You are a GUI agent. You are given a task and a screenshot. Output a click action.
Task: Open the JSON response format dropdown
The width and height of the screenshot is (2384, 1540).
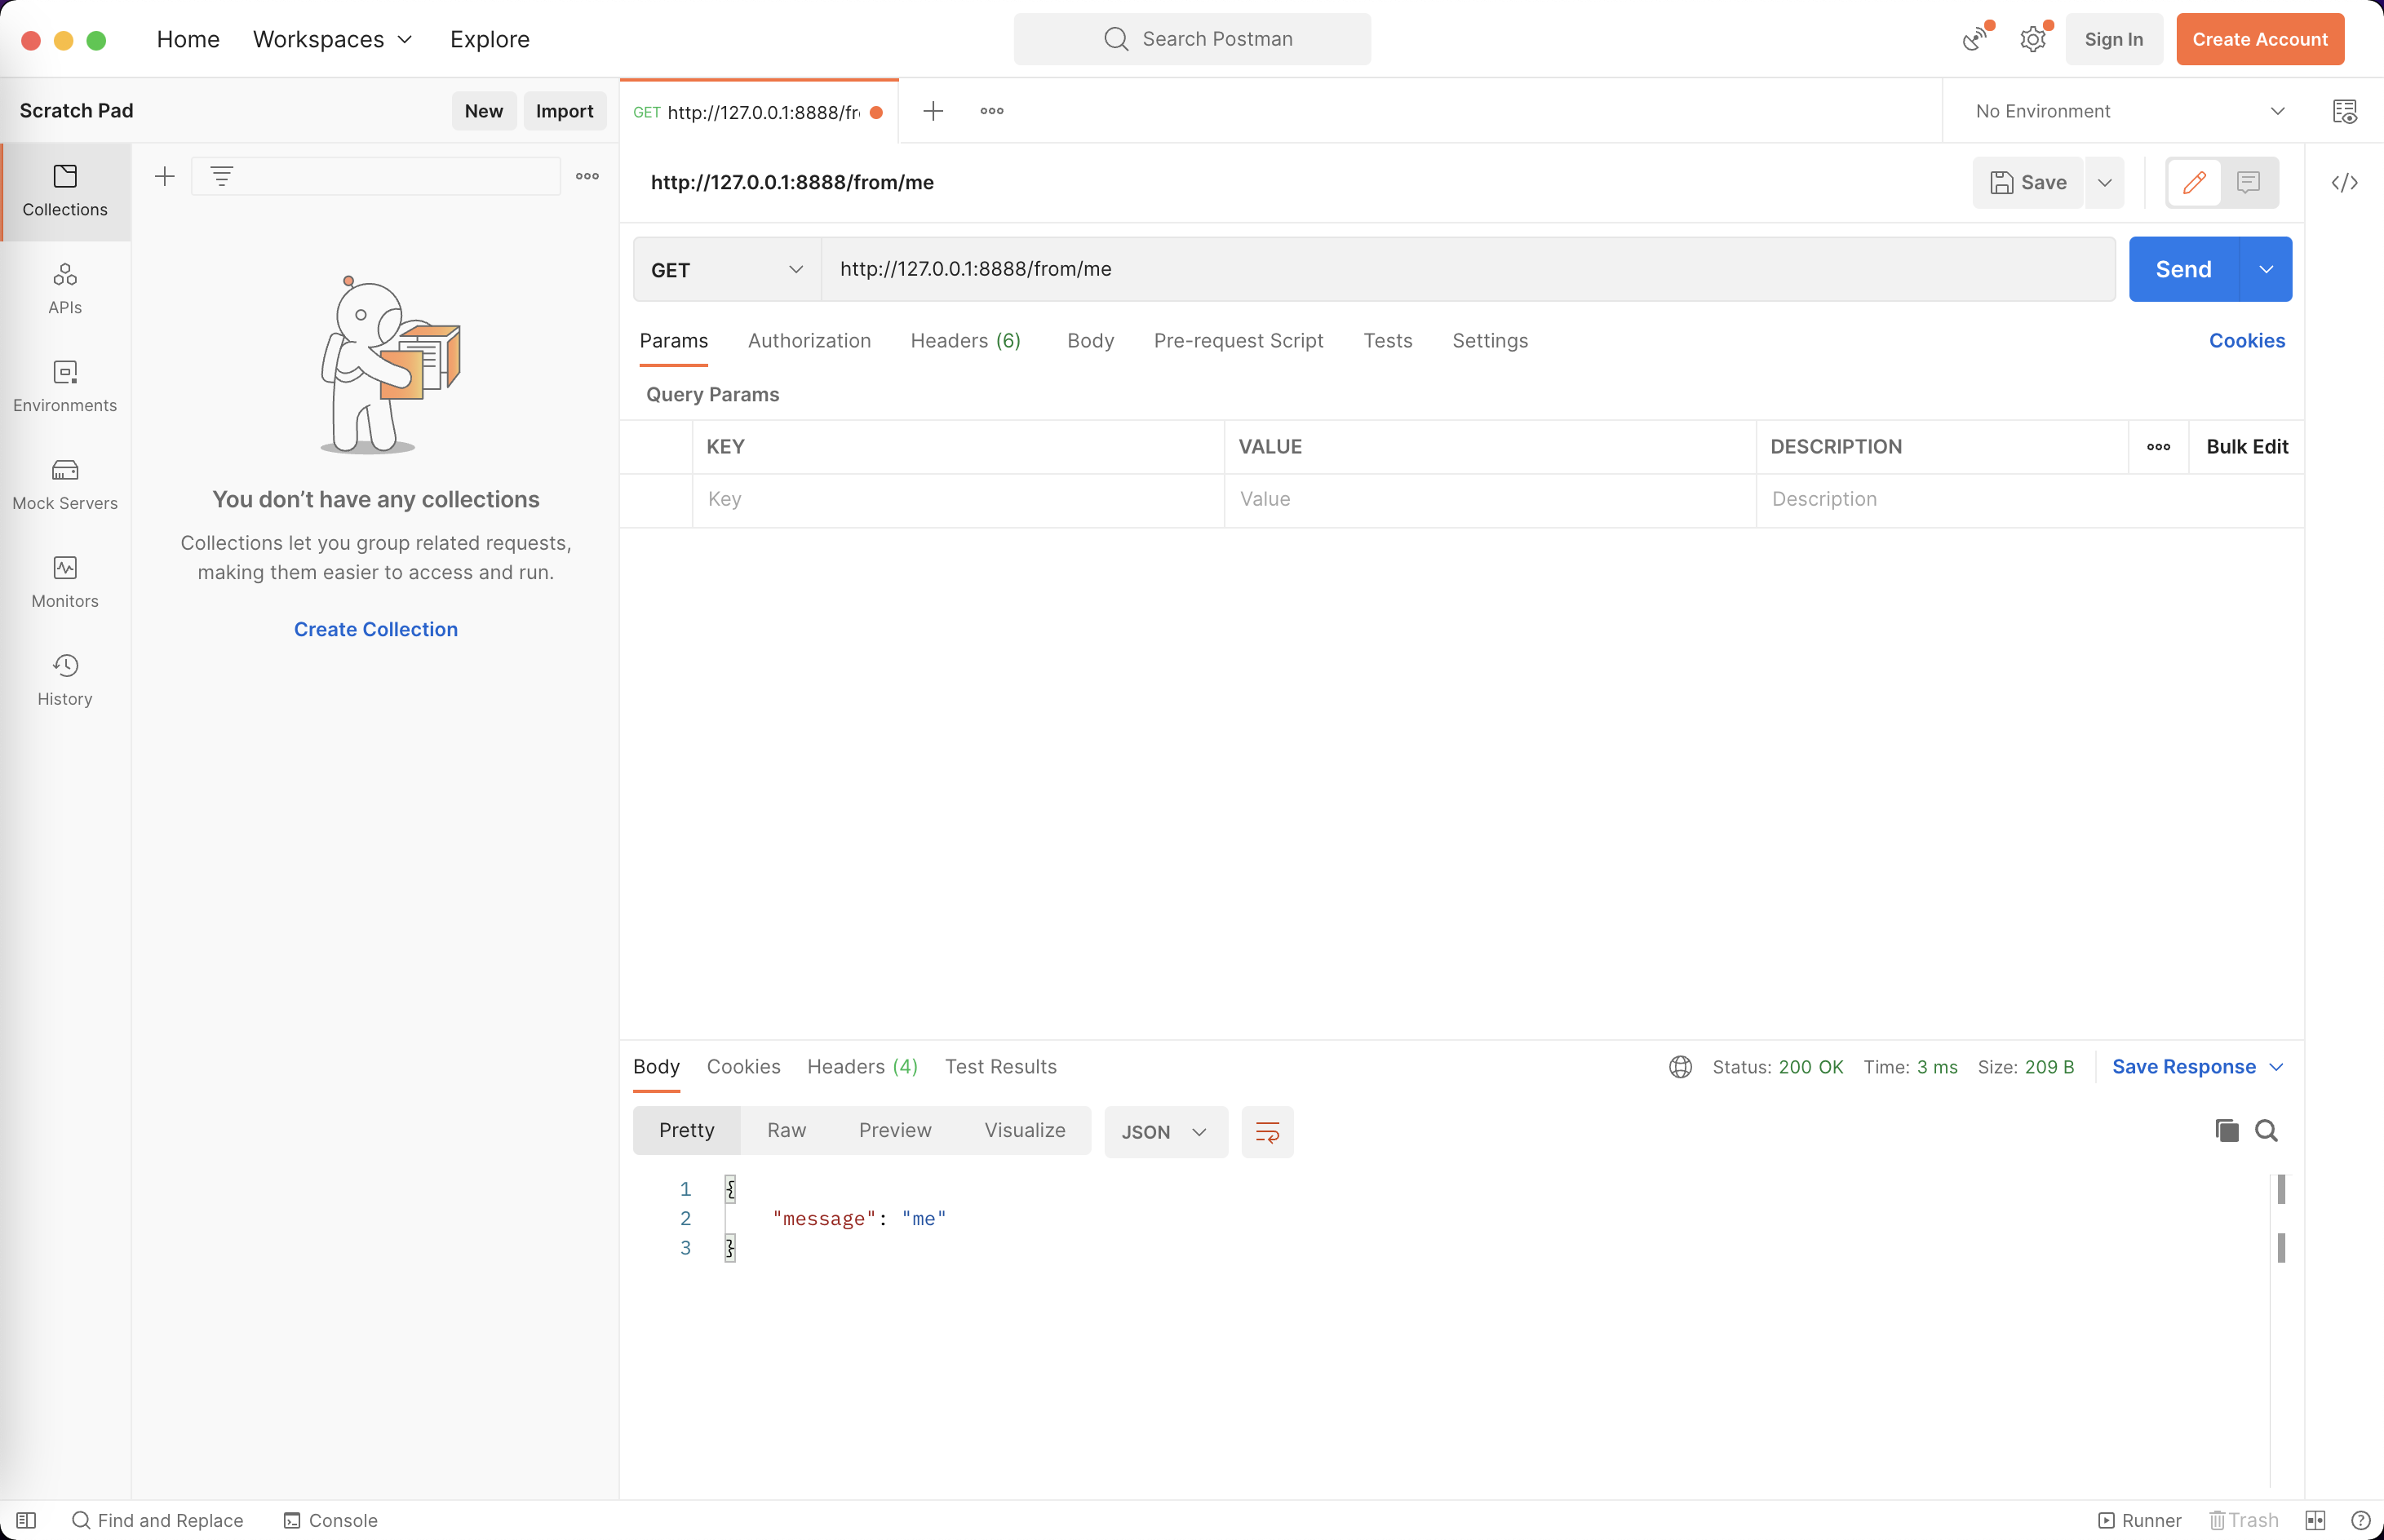point(1164,1131)
